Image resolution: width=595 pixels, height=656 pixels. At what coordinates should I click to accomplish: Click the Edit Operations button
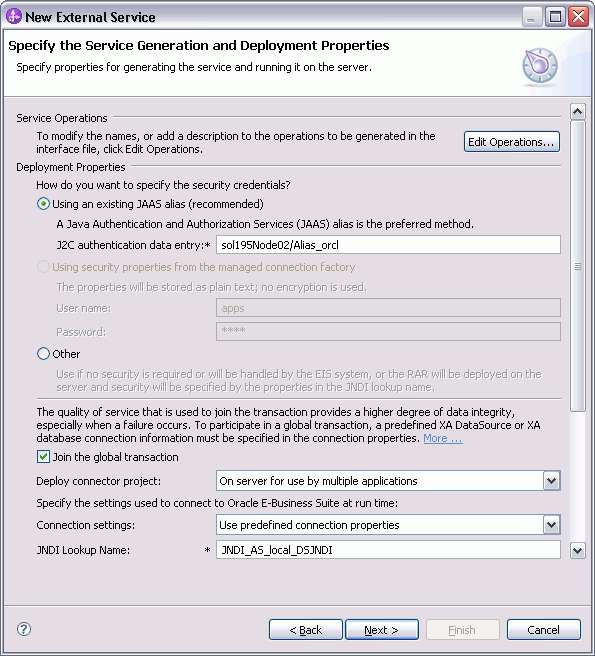pyautogui.click(x=512, y=142)
